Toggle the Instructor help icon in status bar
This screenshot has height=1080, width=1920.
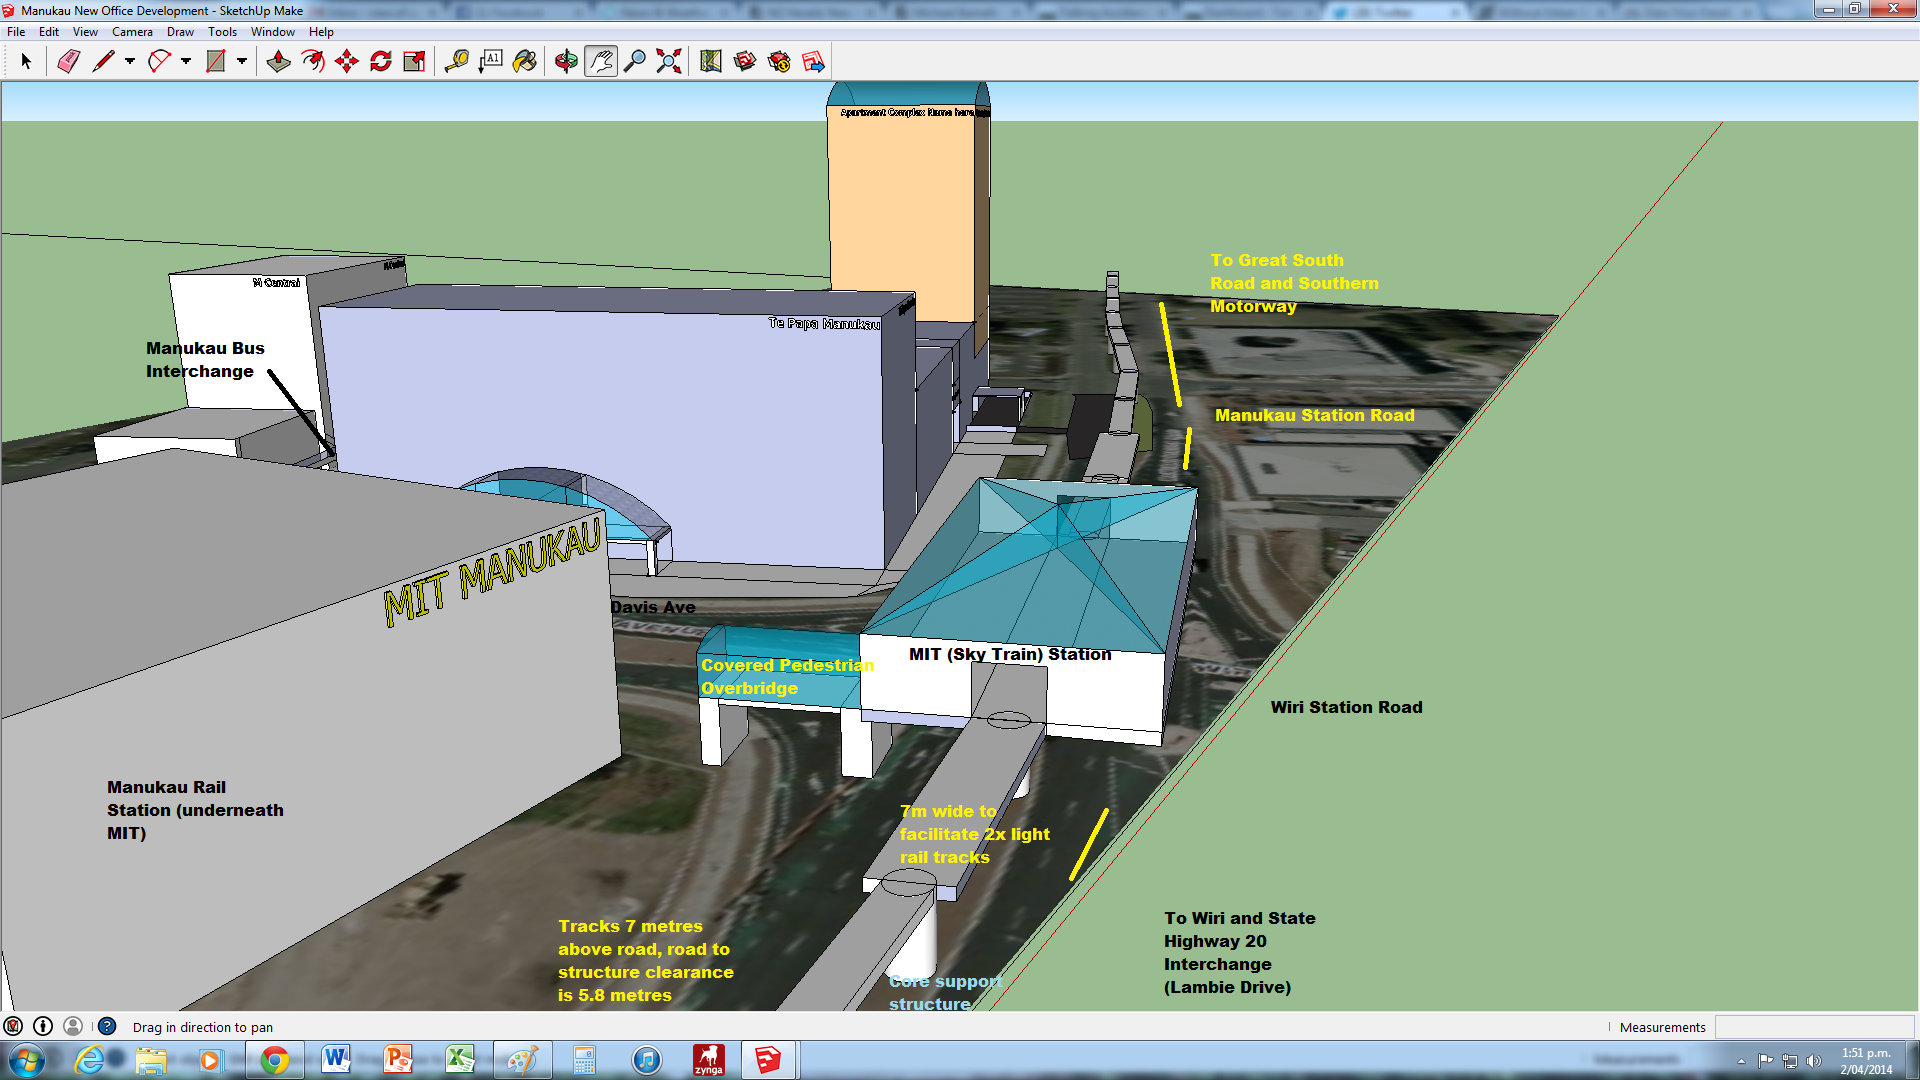107,1026
